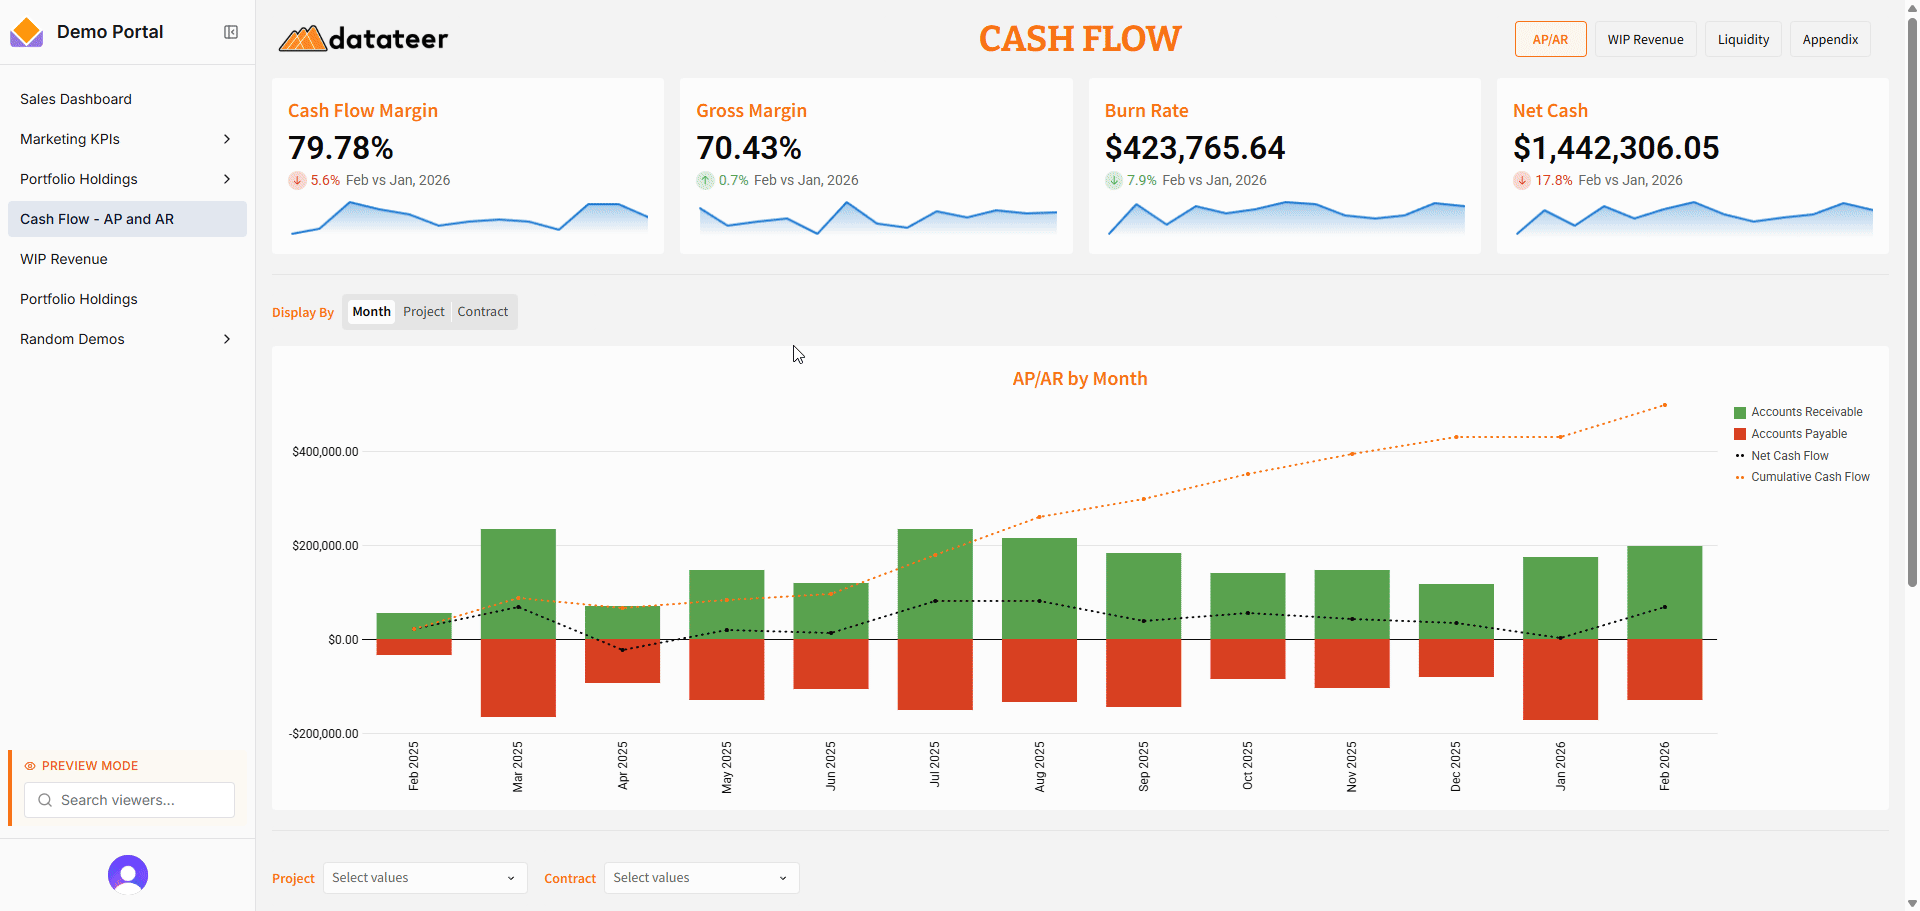Select Month in Display By toggle
Viewport: 1920px width, 911px height.
(x=371, y=312)
